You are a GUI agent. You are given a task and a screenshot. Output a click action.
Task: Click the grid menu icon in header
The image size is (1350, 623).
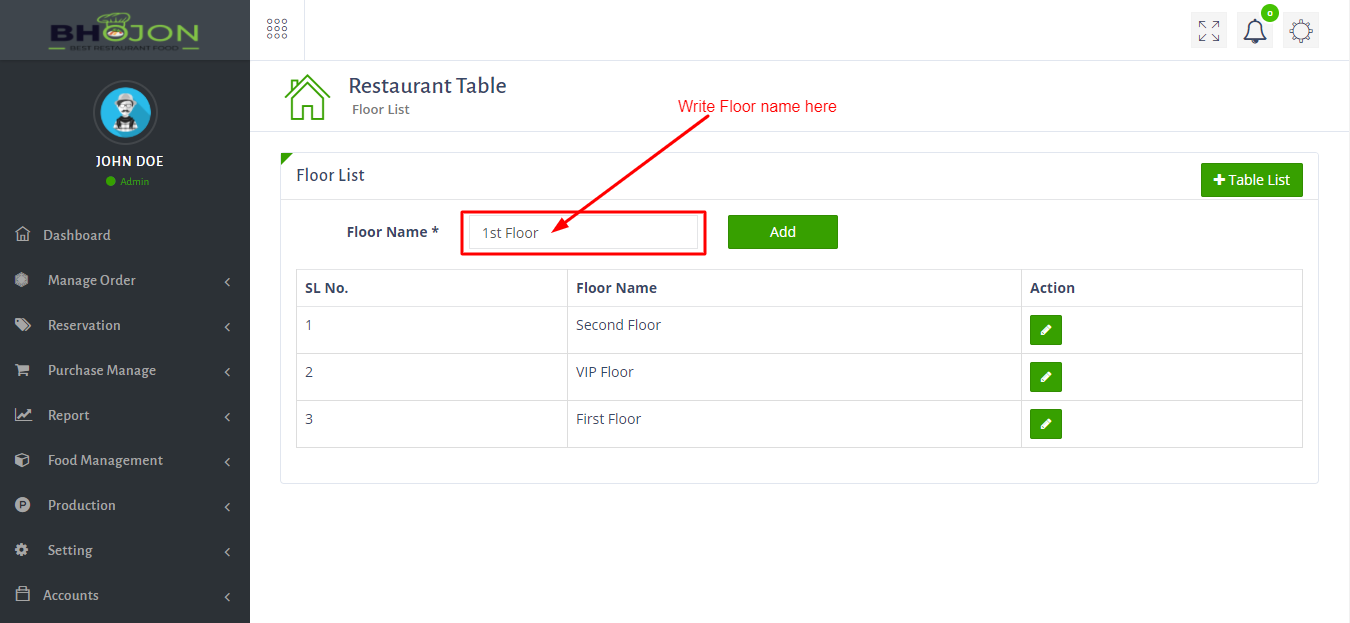click(277, 29)
